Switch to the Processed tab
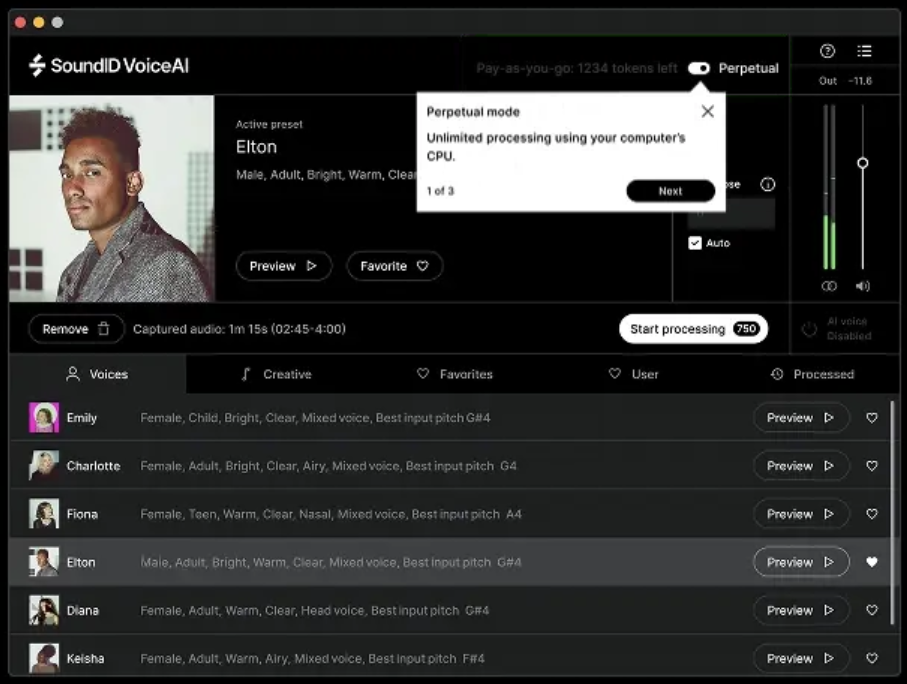The image size is (907, 684). 812,374
